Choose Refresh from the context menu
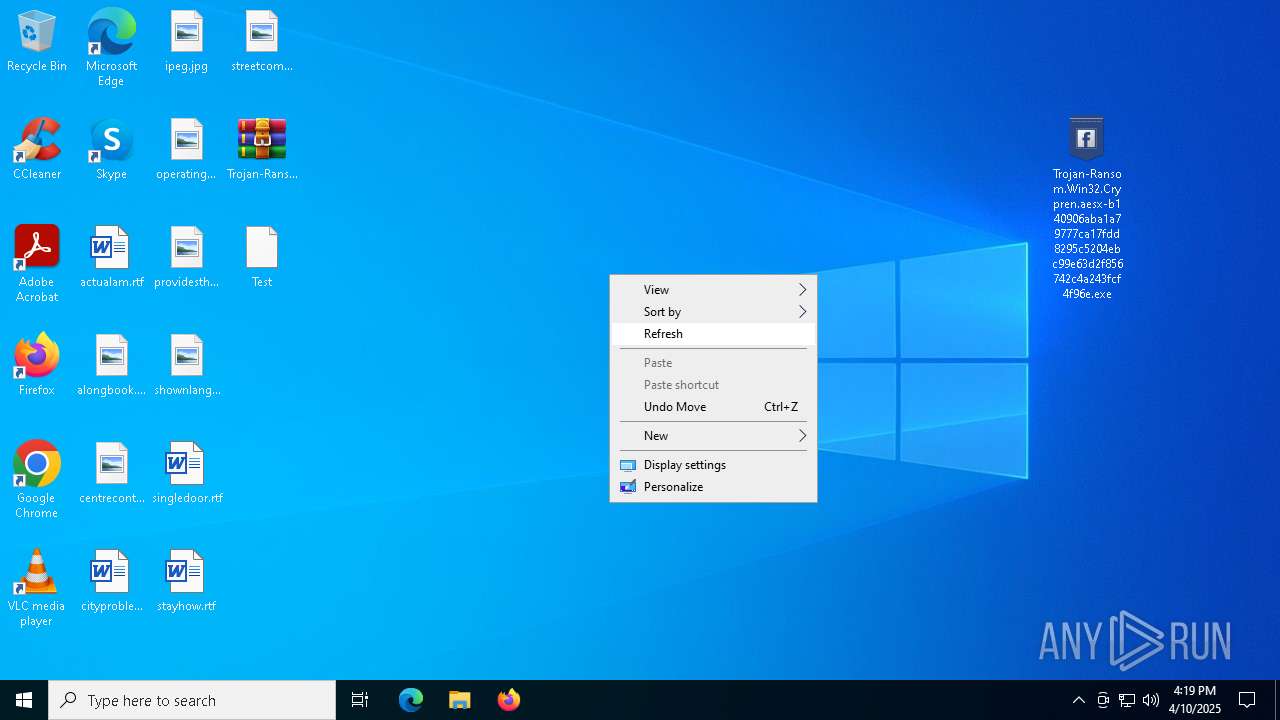 point(713,334)
